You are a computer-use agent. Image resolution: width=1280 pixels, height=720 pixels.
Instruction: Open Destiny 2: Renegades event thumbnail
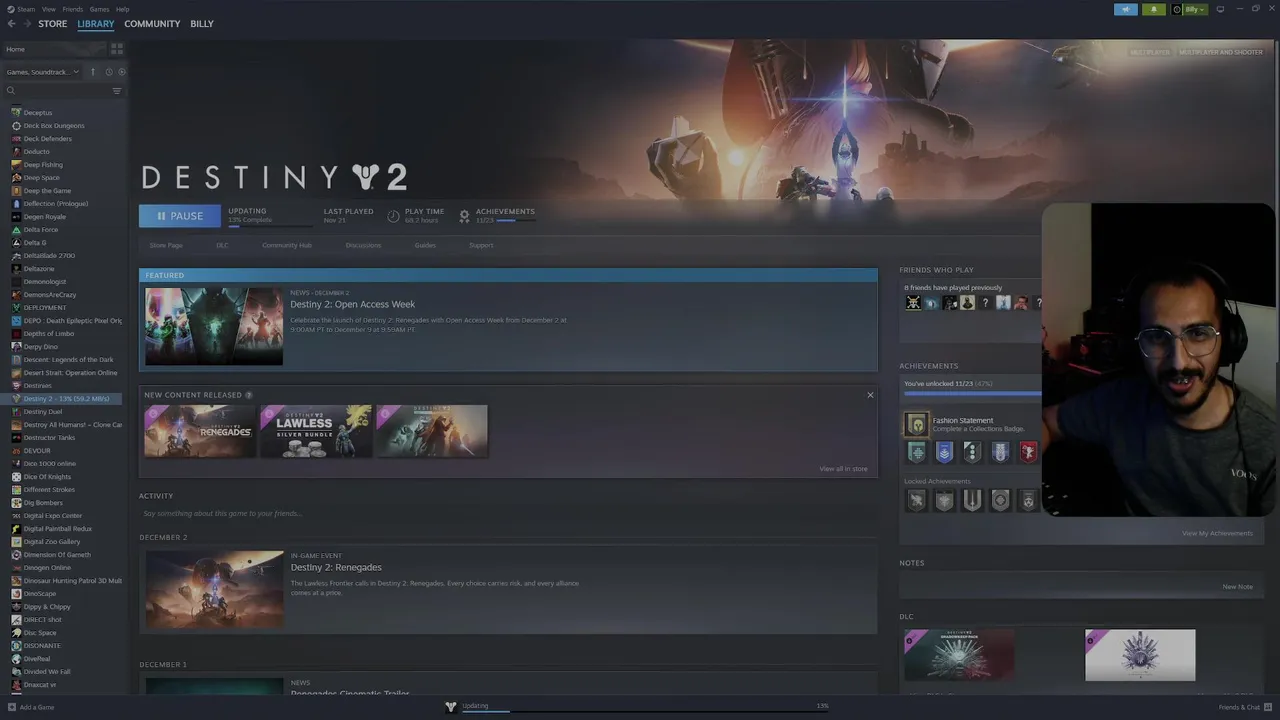[x=214, y=589]
